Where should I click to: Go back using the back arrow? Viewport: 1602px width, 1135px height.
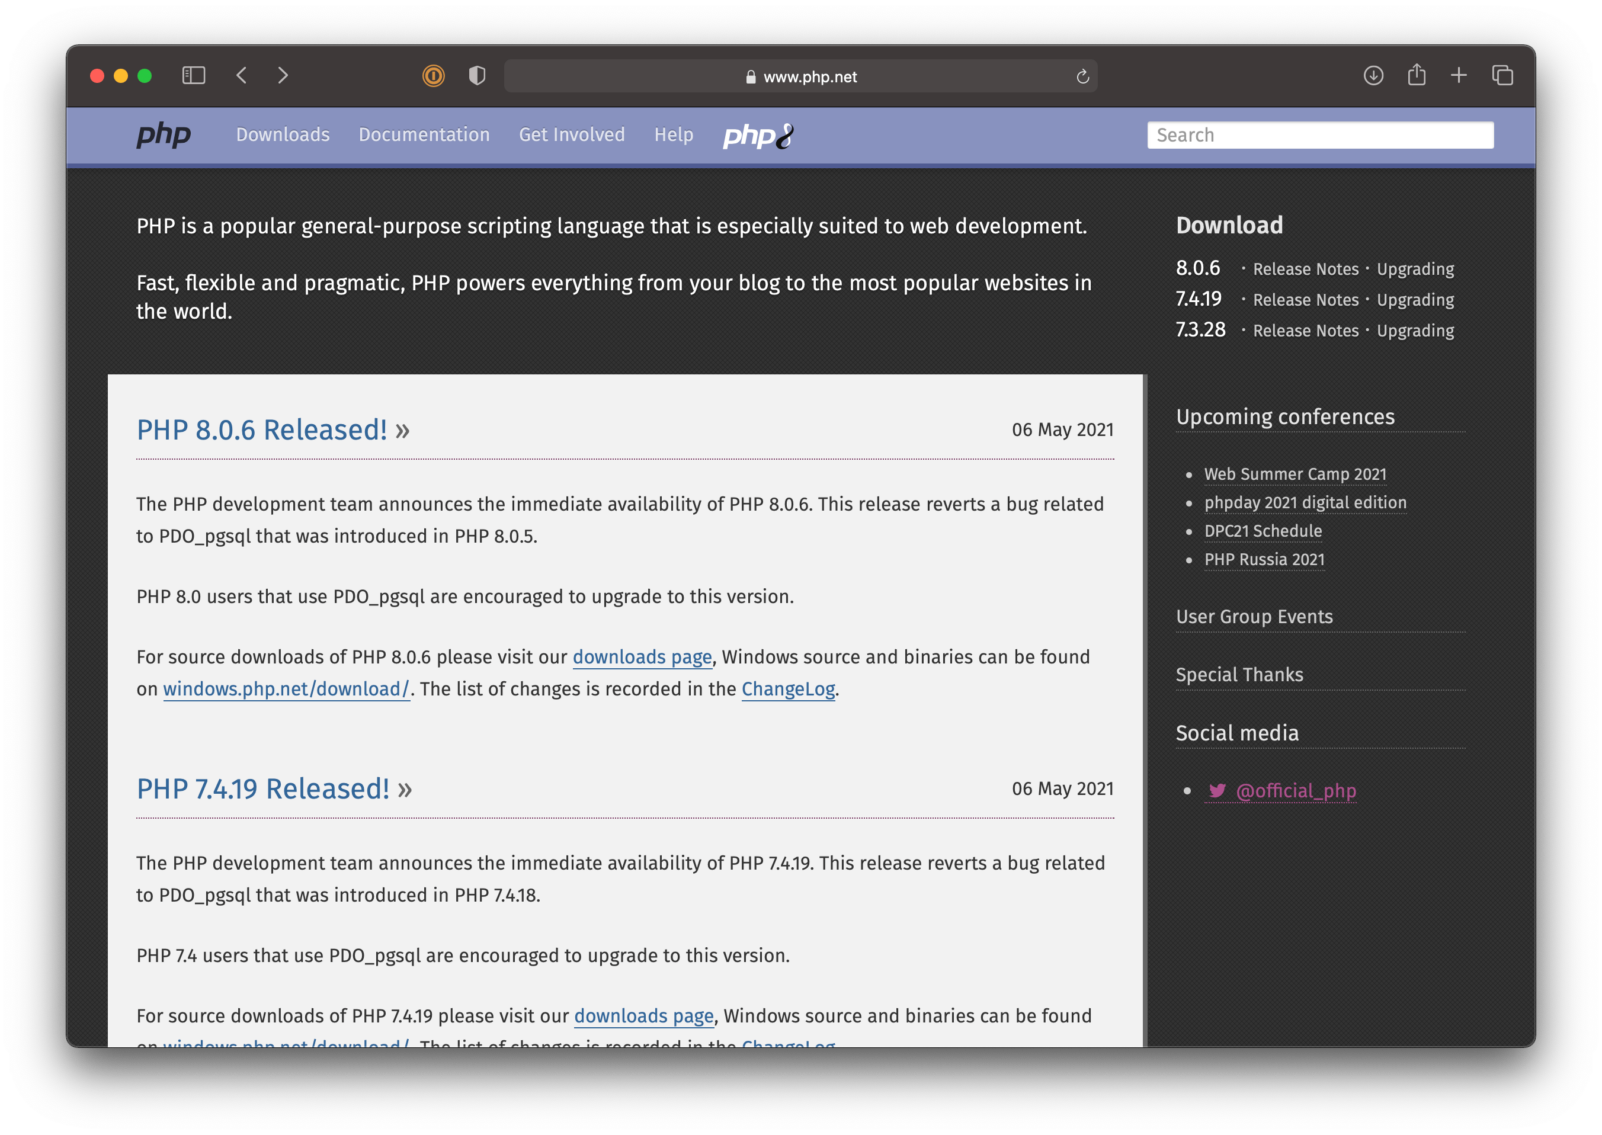(x=242, y=76)
